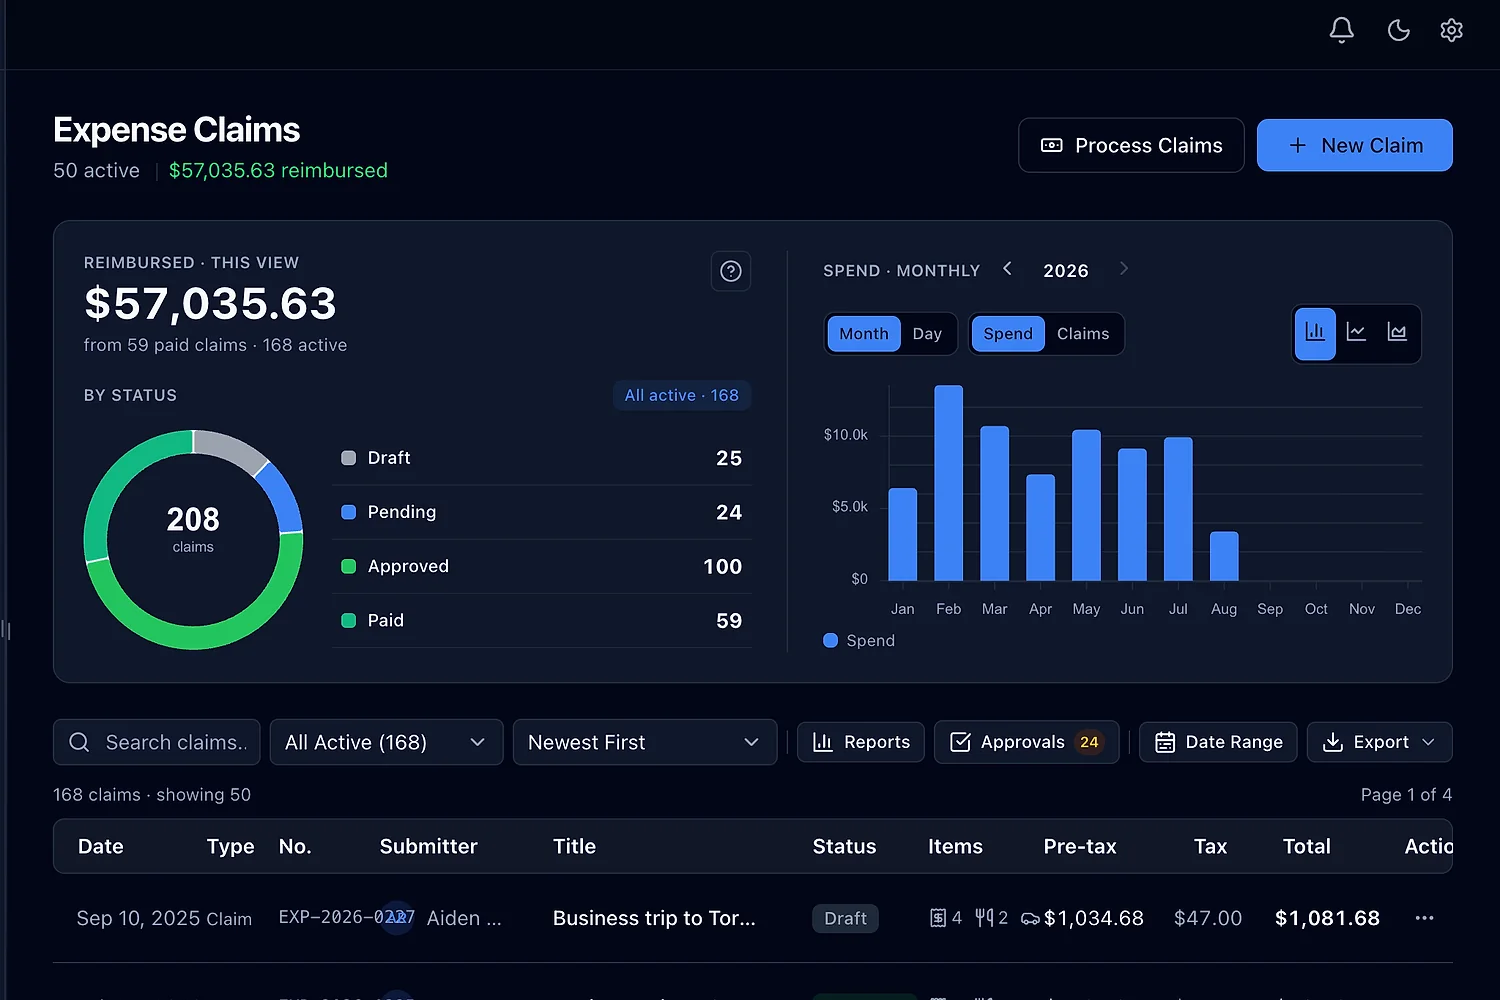Open Reports button

click(861, 742)
